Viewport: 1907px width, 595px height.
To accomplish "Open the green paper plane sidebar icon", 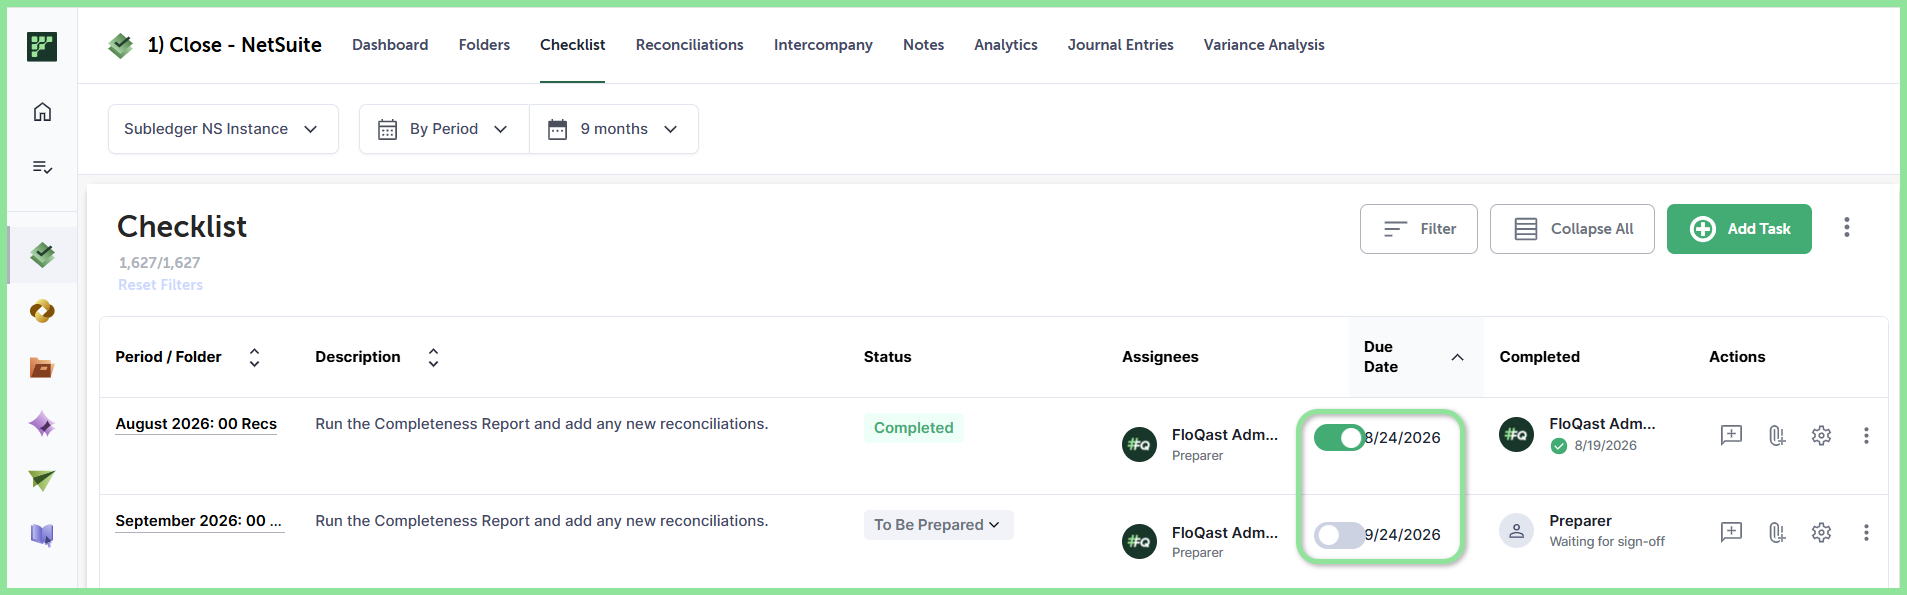I will click(x=42, y=480).
